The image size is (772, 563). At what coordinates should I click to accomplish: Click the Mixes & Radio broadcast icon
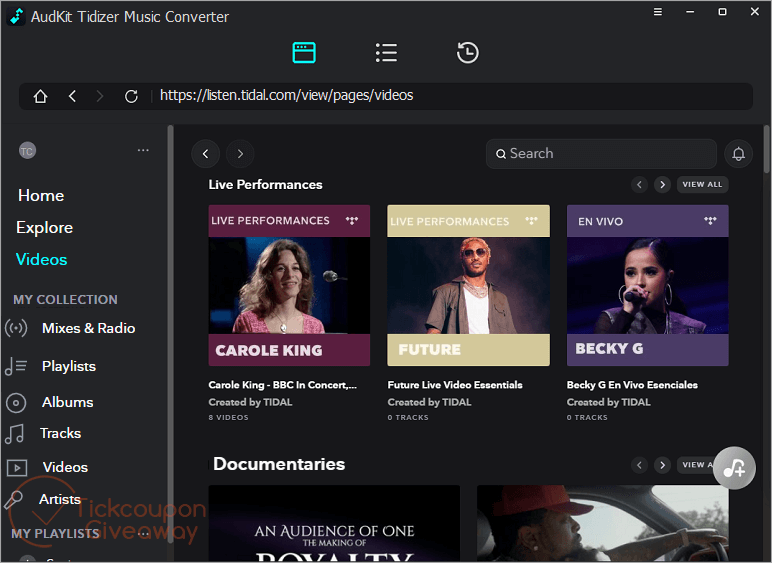[16, 328]
